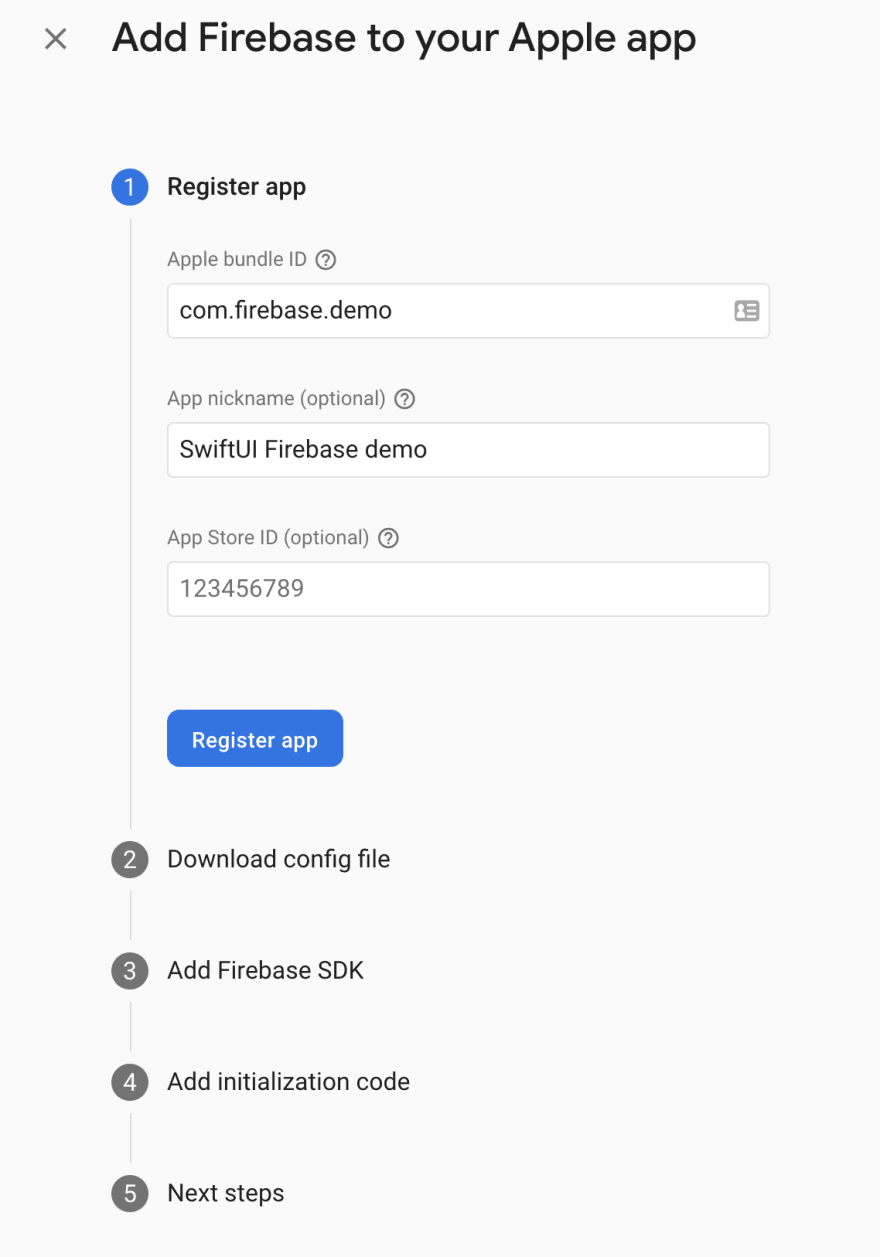Focus the App nickname input field
The image size is (880, 1257).
pos(468,449)
